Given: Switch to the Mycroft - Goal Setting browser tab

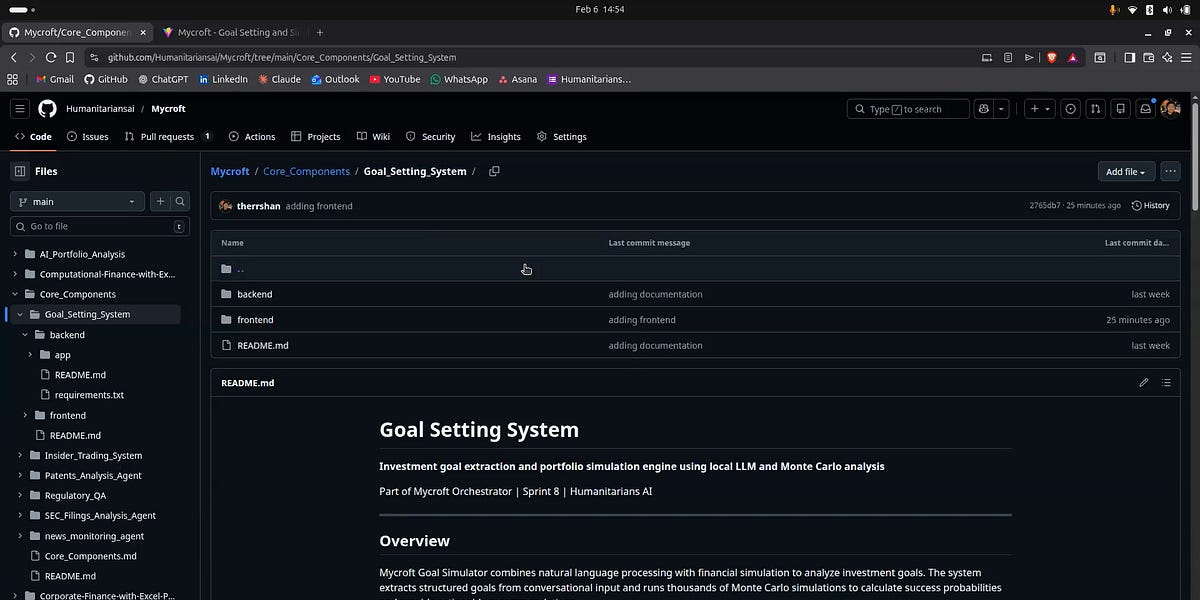Looking at the screenshot, I should (231, 32).
